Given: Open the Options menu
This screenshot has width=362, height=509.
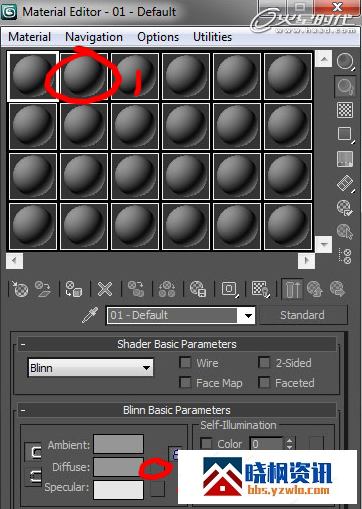Looking at the screenshot, I should [158, 37].
